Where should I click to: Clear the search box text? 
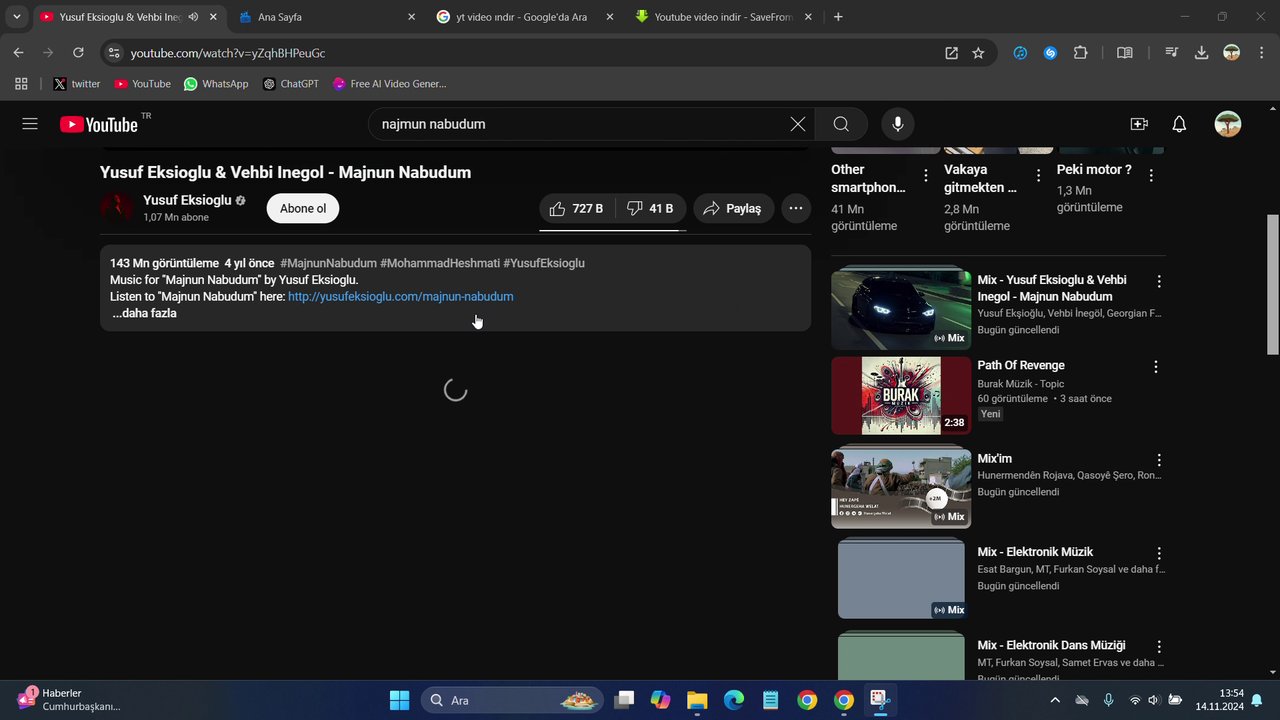tap(797, 124)
